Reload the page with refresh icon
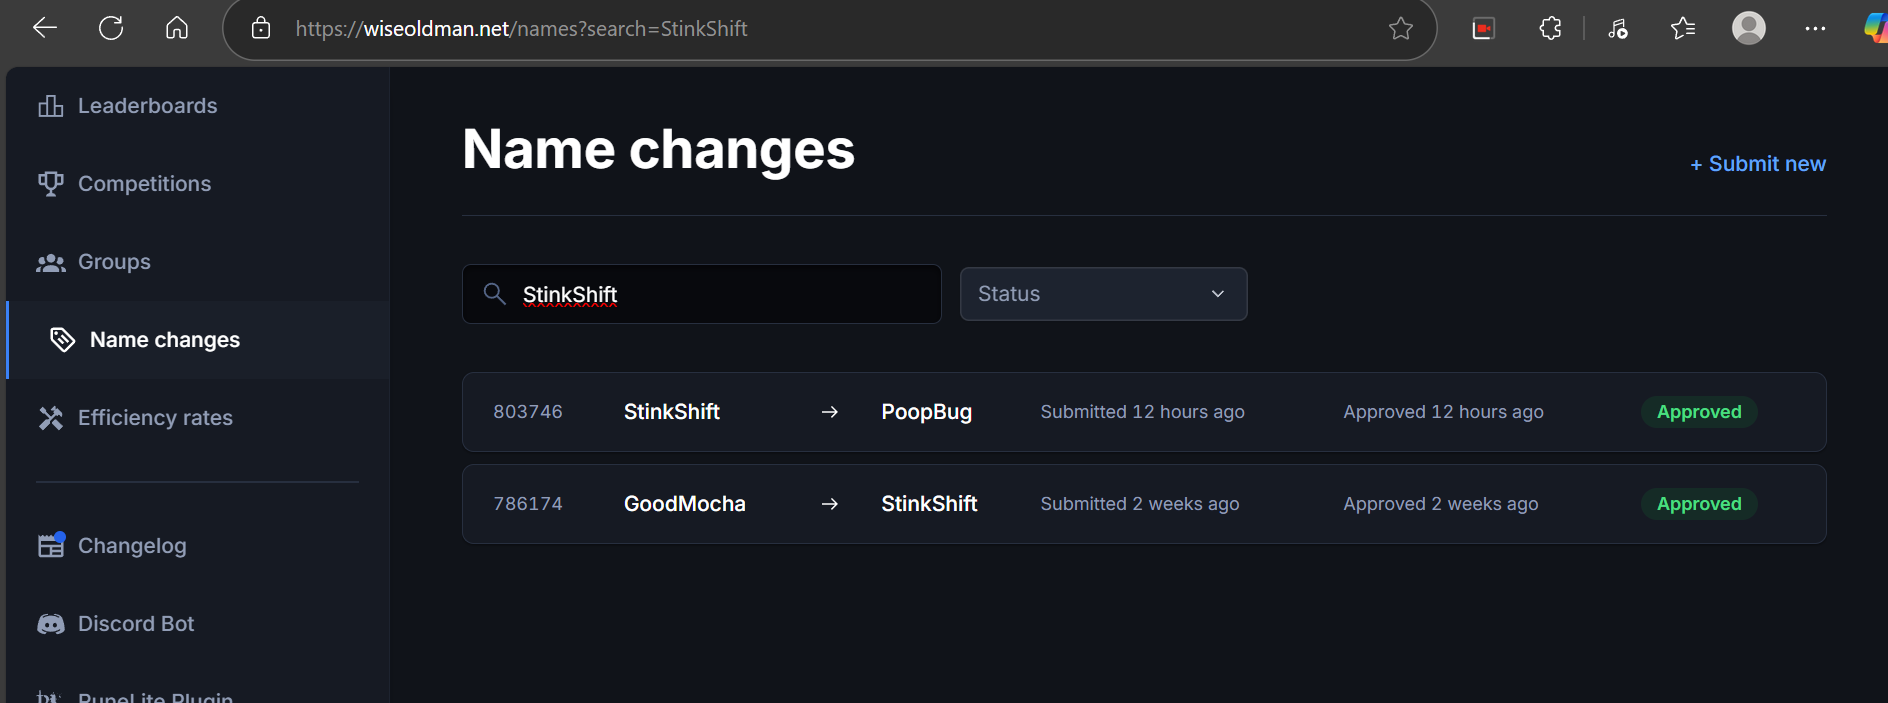The width and height of the screenshot is (1888, 703). (111, 28)
